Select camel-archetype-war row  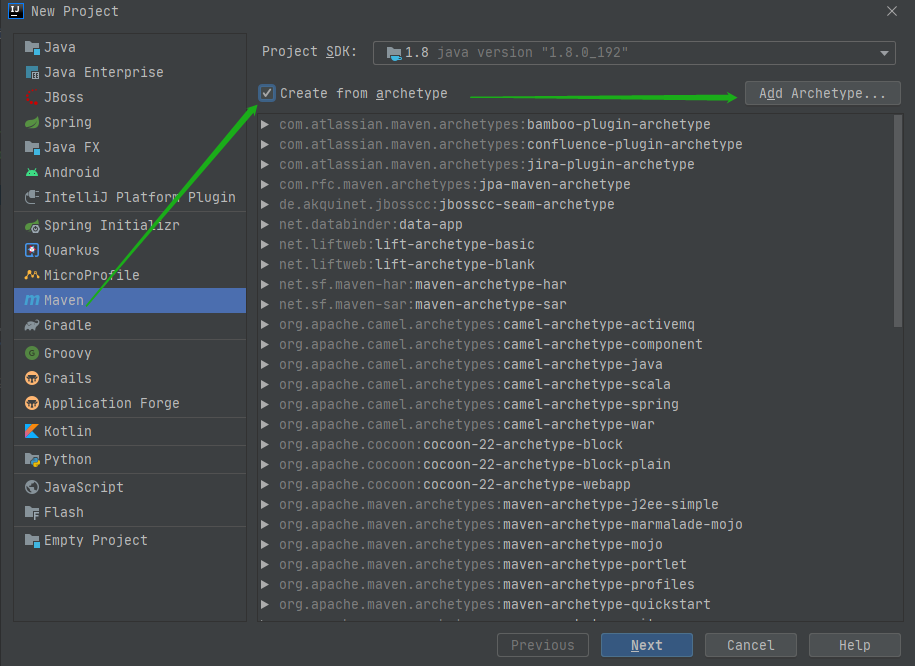(575, 424)
